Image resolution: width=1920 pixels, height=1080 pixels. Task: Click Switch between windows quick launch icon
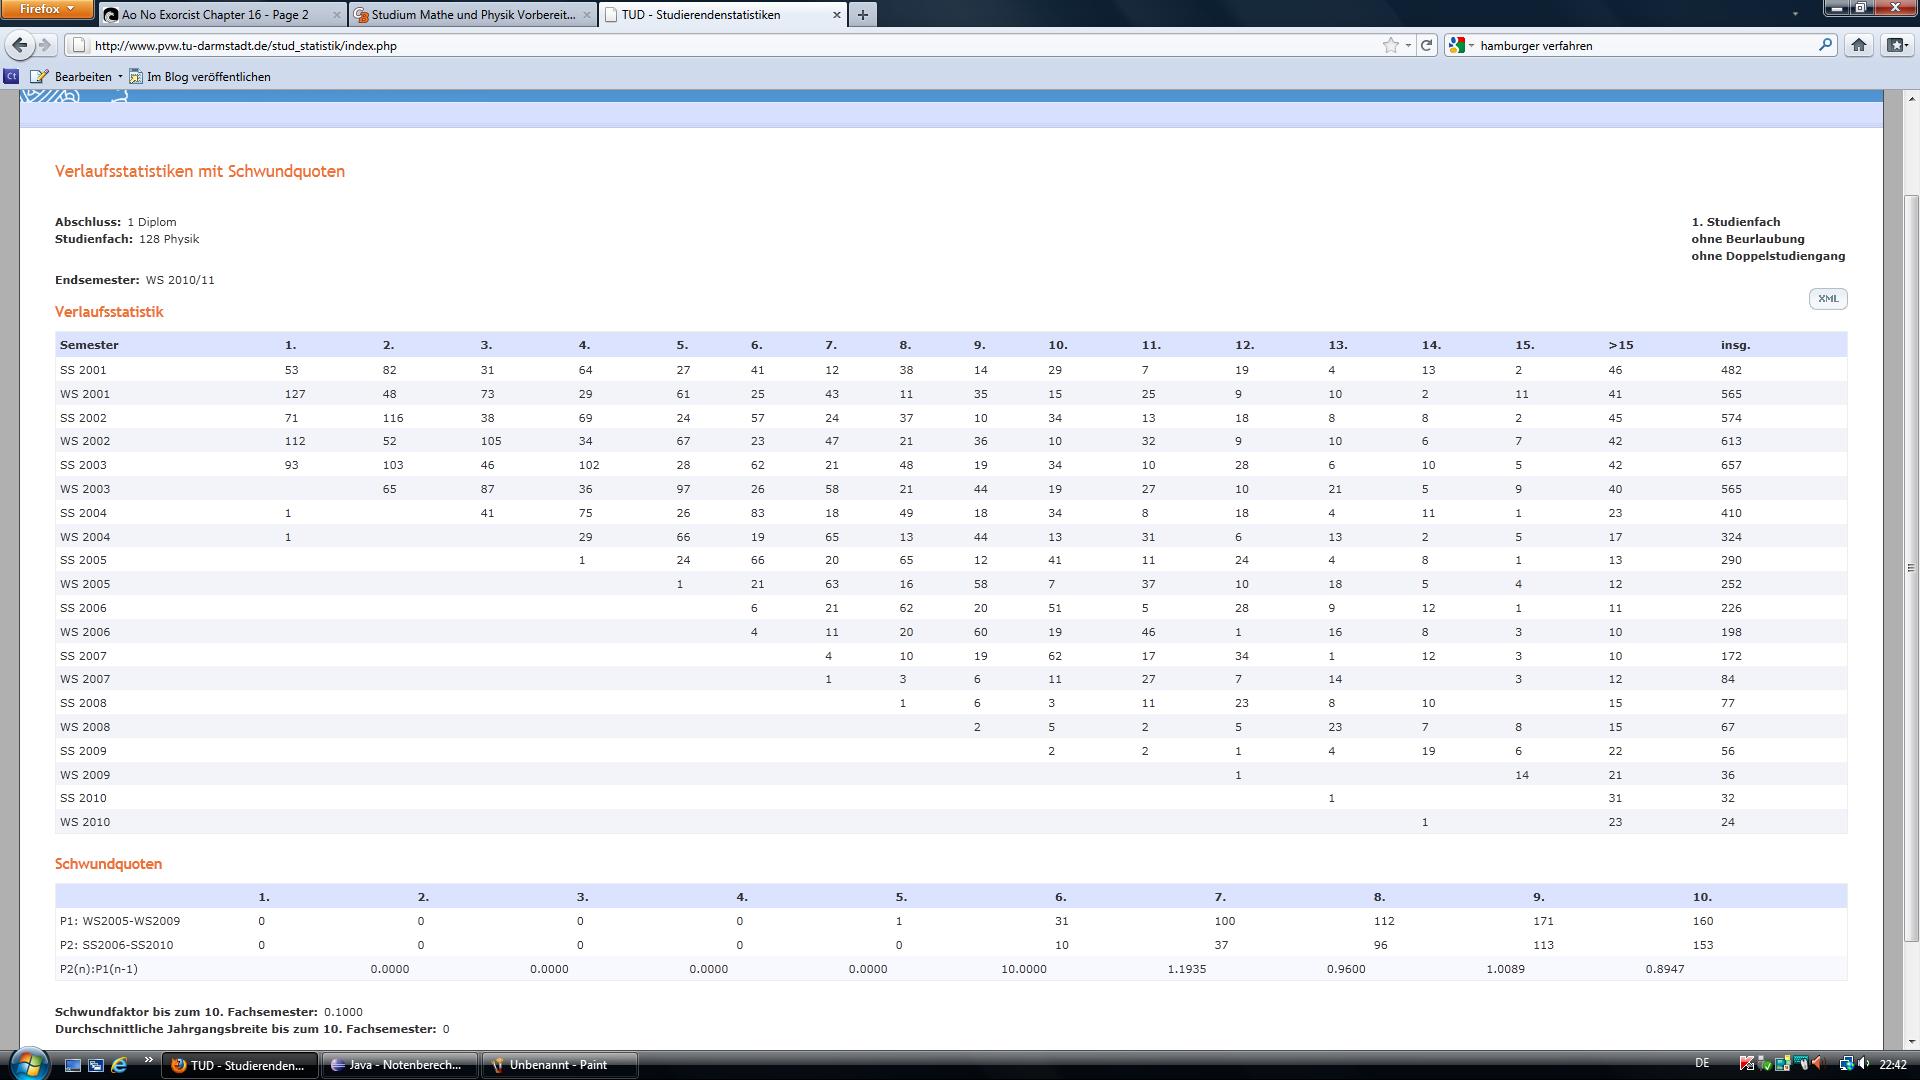[x=95, y=1065]
